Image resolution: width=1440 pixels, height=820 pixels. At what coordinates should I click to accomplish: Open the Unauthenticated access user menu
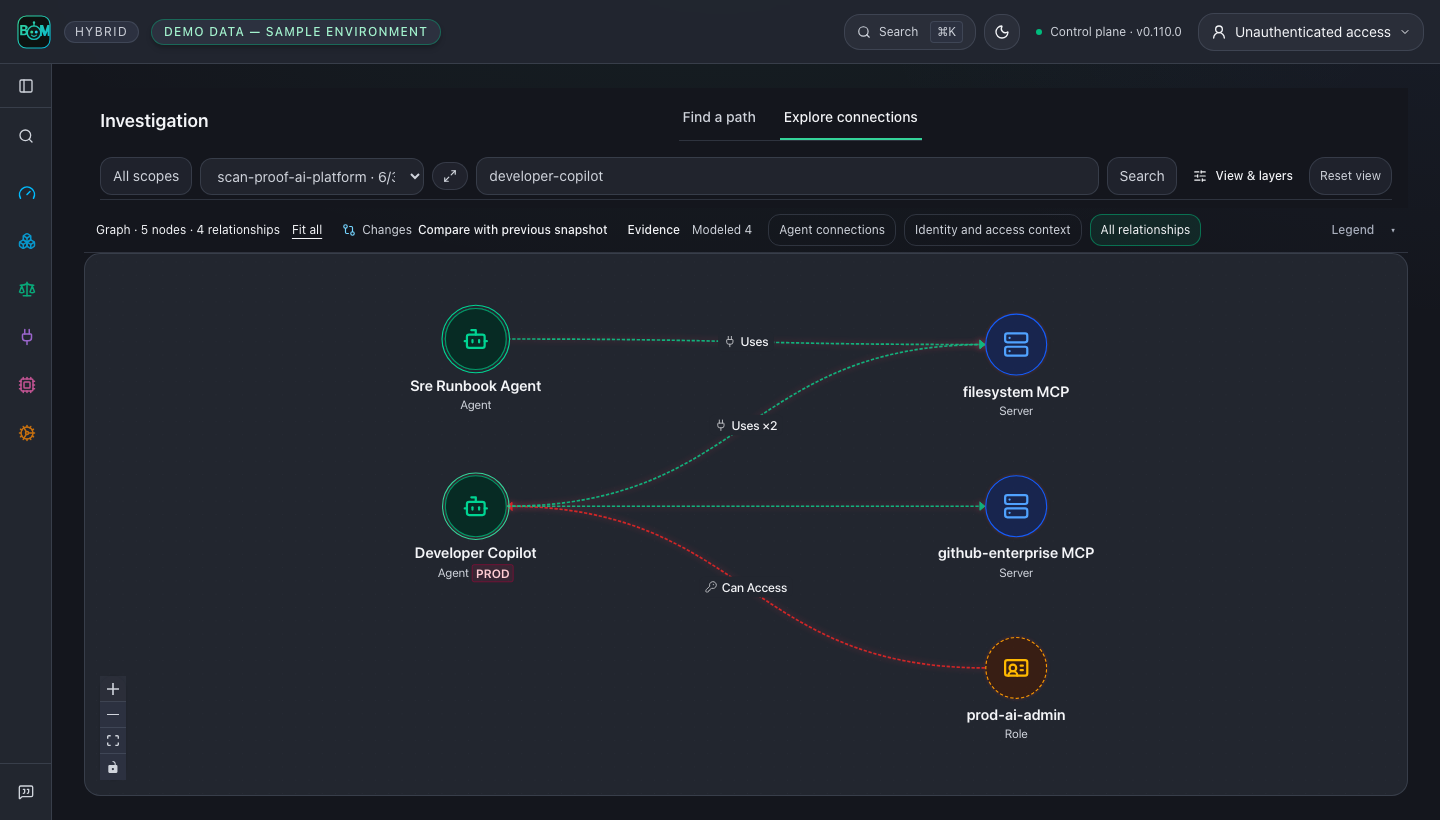(x=1311, y=32)
